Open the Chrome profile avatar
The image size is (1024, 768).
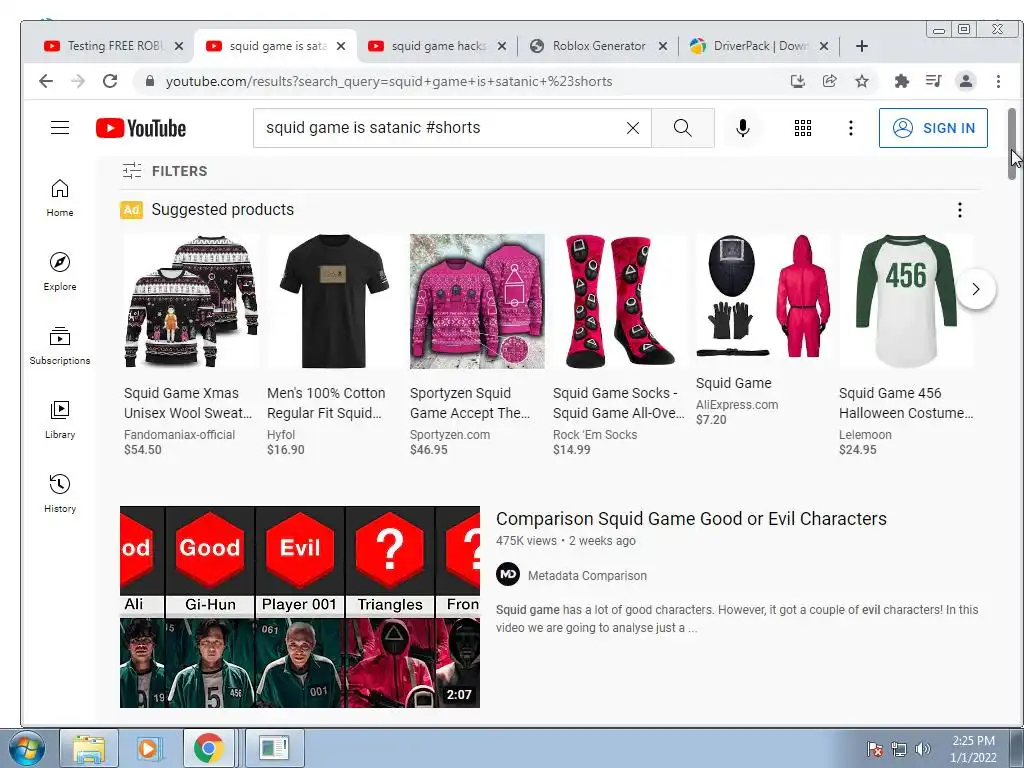click(966, 81)
